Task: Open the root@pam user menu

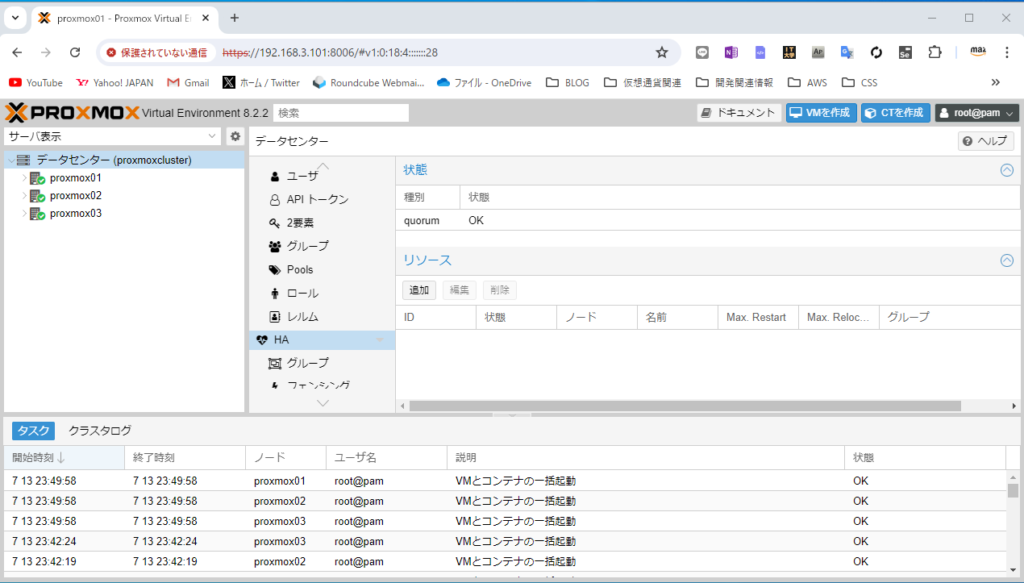Action: 976,113
